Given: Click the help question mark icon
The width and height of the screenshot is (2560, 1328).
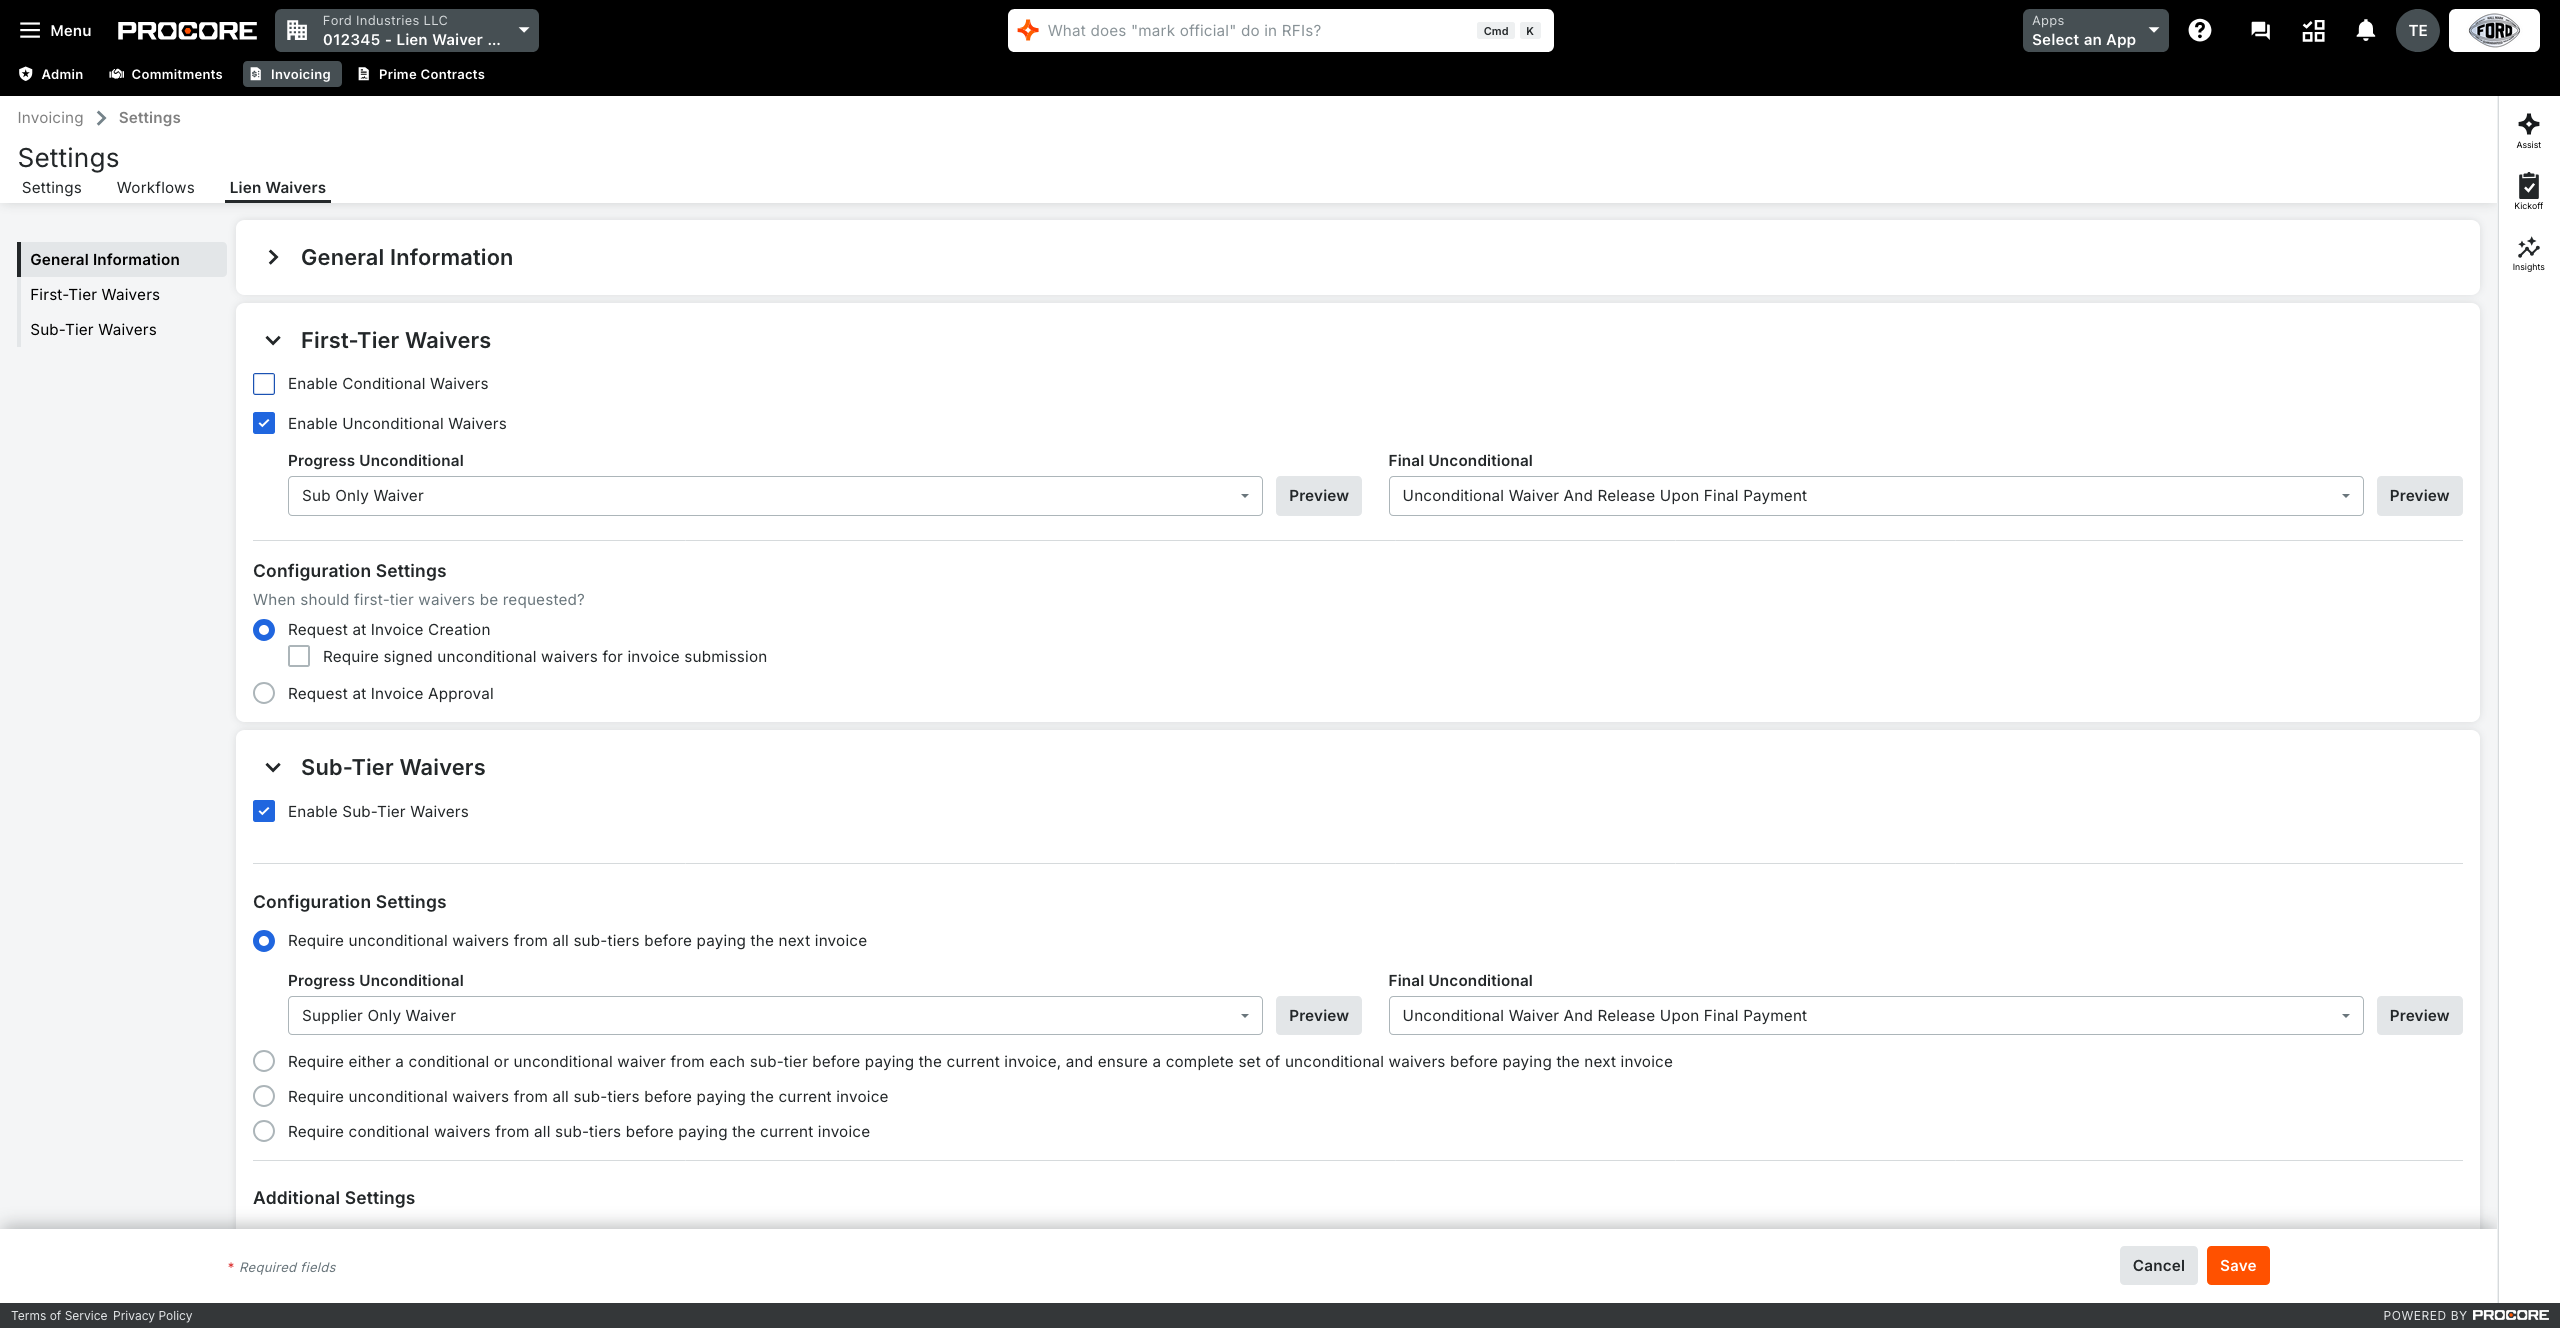Looking at the screenshot, I should 2199,31.
